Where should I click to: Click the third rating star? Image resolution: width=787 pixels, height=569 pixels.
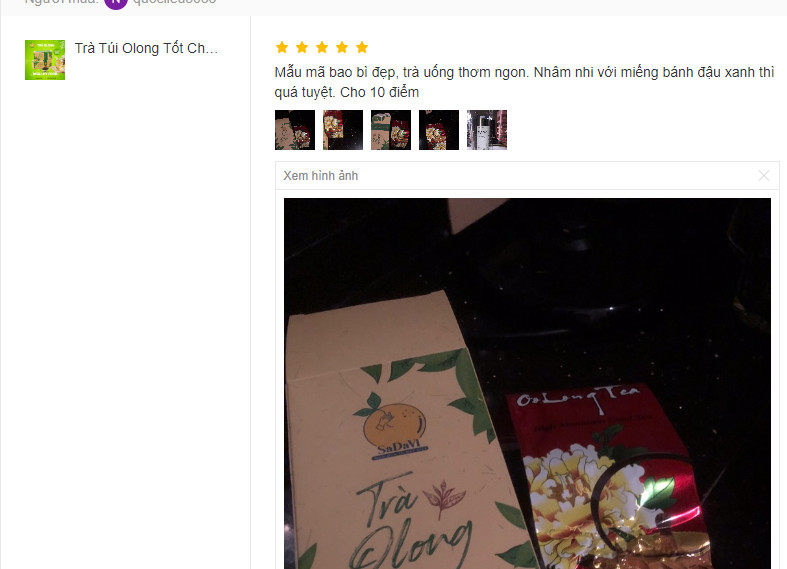(322, 47)
